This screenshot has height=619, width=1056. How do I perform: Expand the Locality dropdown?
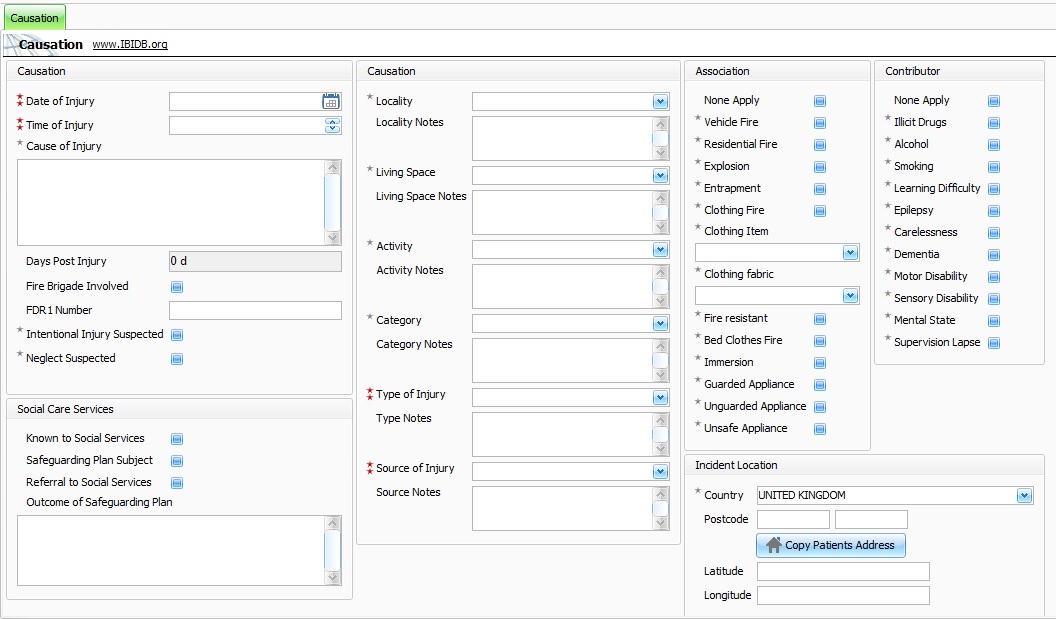tap(660, 101)
